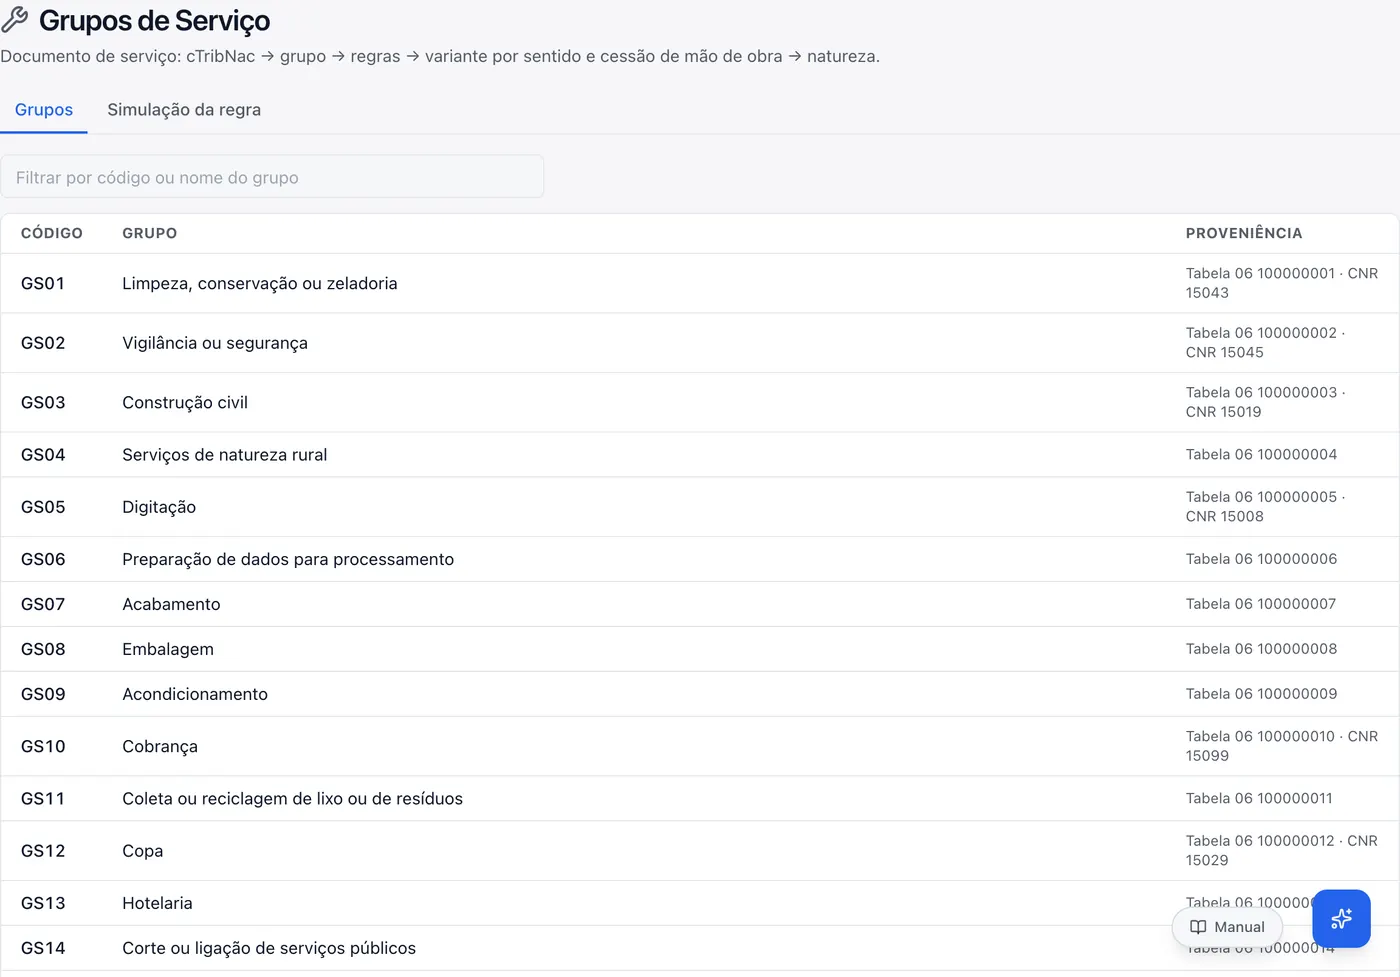Screen dimensions: 1400x977
Task: Select the Corte ou ligação de serviços públicos group
Action: pos(269,948)
